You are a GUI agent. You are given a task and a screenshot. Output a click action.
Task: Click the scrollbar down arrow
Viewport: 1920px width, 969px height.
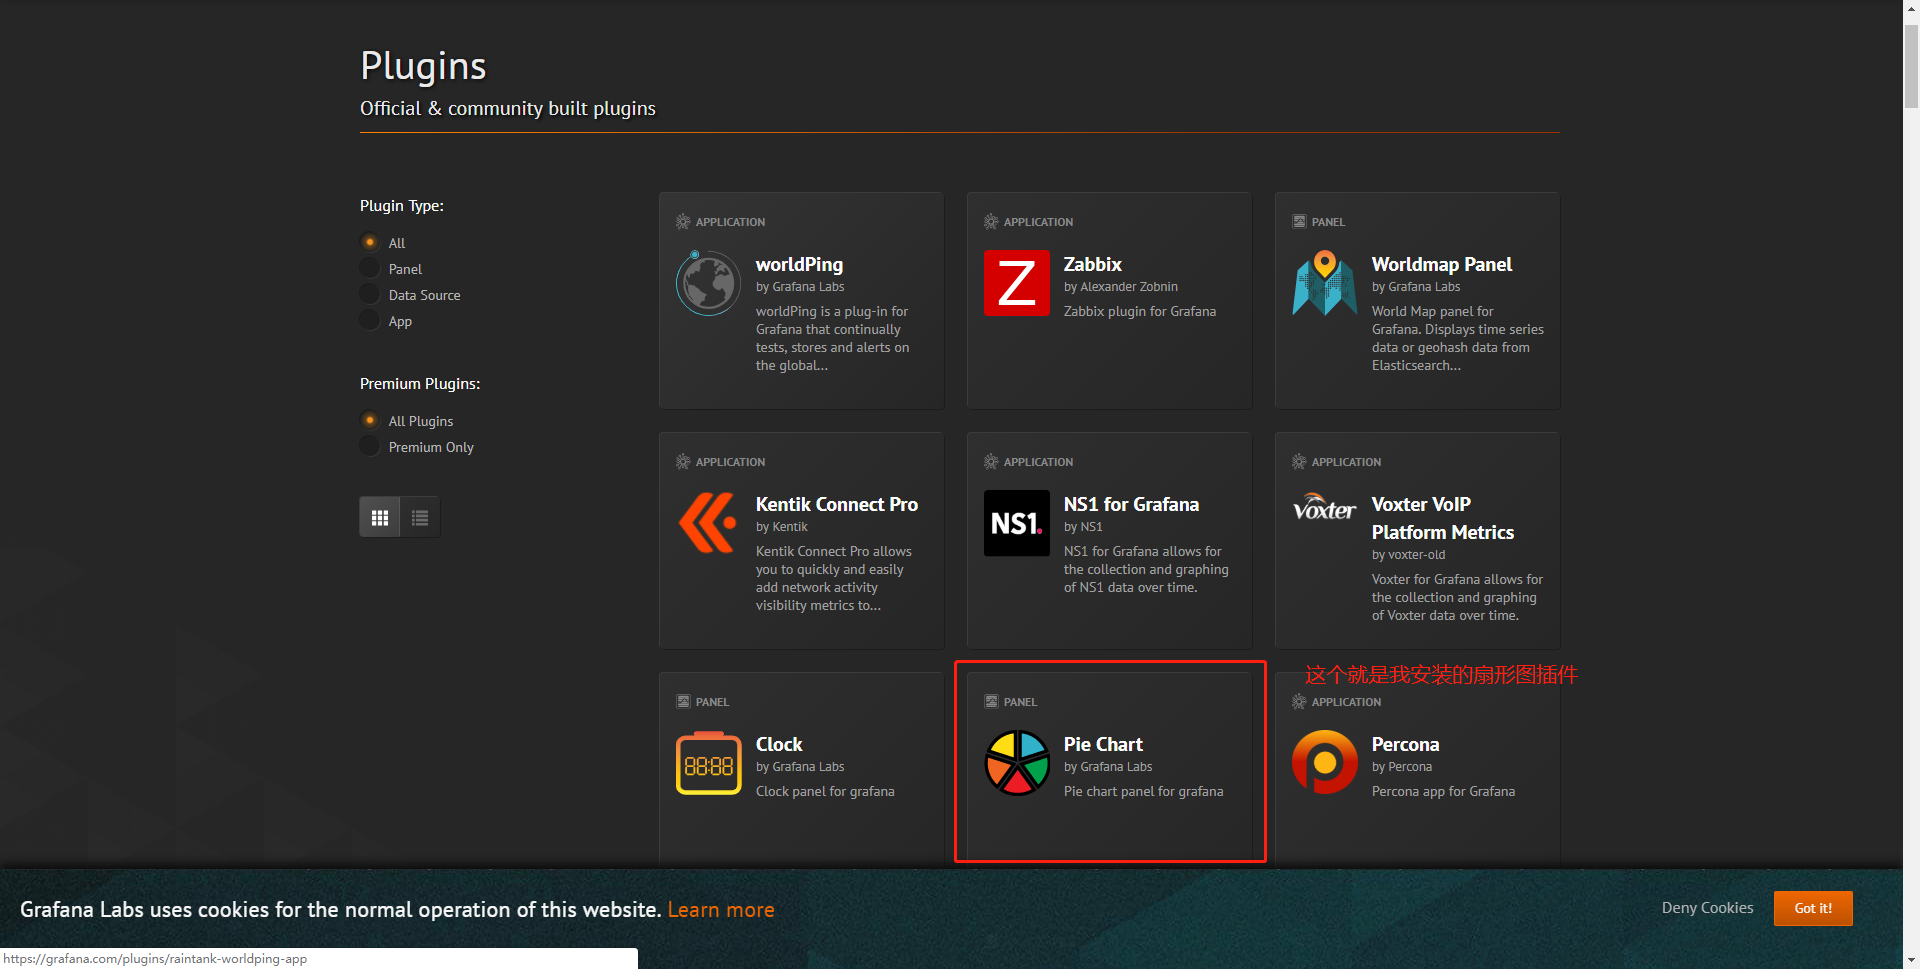[x=1911, y=961]
